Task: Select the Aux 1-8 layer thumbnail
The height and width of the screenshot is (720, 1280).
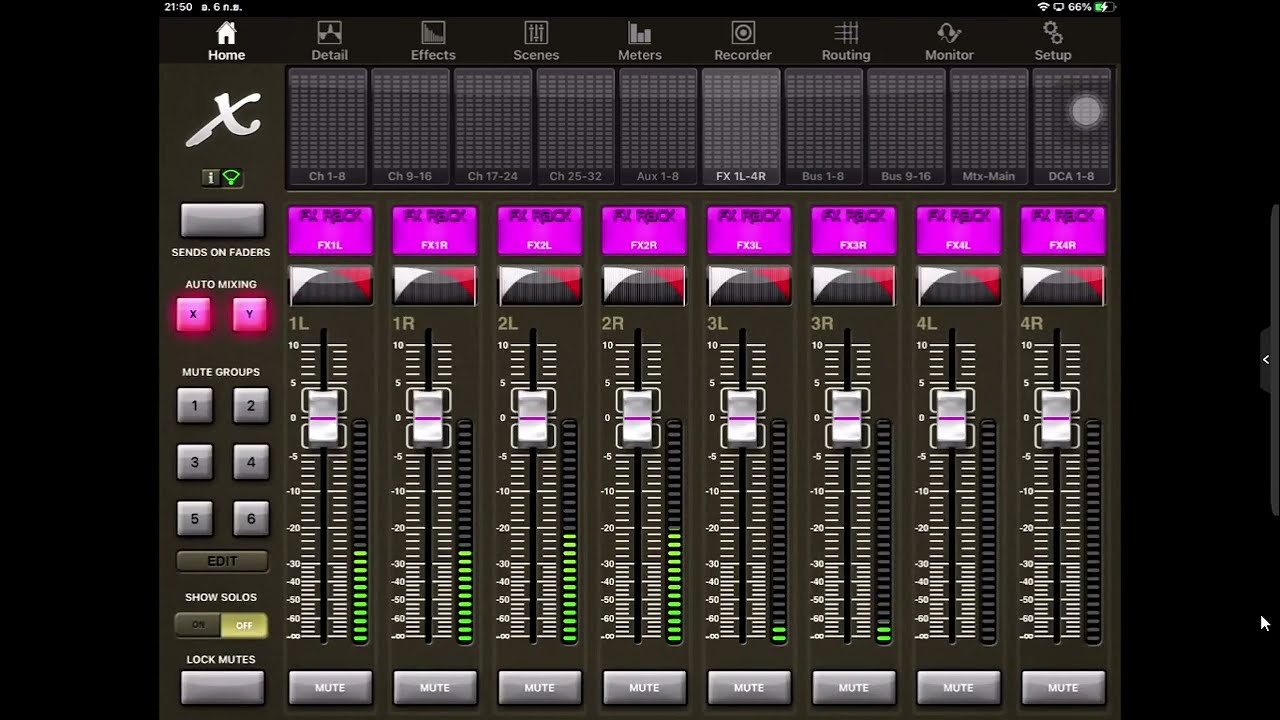Action: click(x=658, y=127)
